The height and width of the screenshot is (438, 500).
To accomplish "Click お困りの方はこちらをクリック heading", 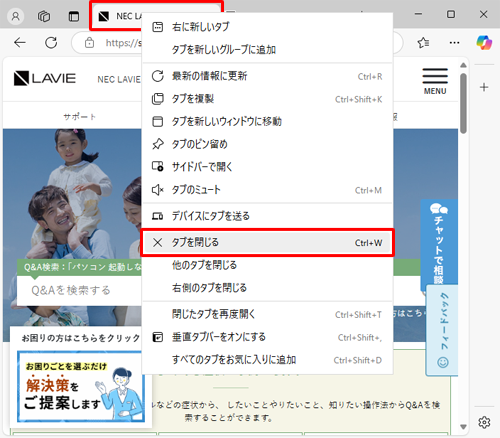I will coord(81,338).
